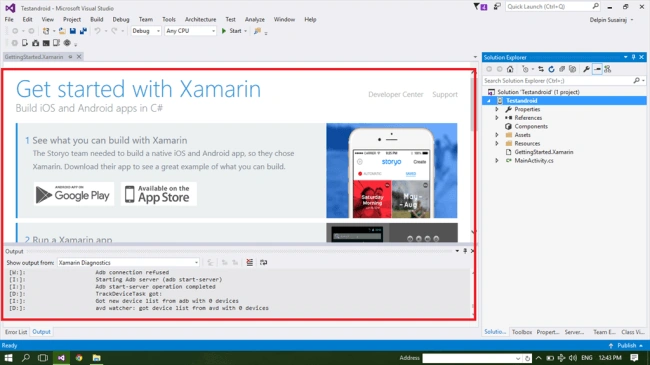Open the Android Adb command prompt icon
Viewport: 650px width, 365px height.
(x=46, y=43)
